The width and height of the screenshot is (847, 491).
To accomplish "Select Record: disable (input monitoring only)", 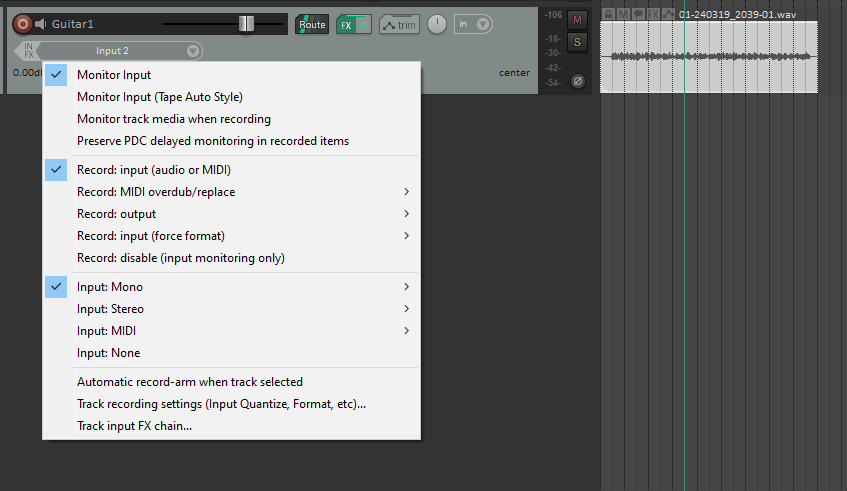I will pos(181,258).
